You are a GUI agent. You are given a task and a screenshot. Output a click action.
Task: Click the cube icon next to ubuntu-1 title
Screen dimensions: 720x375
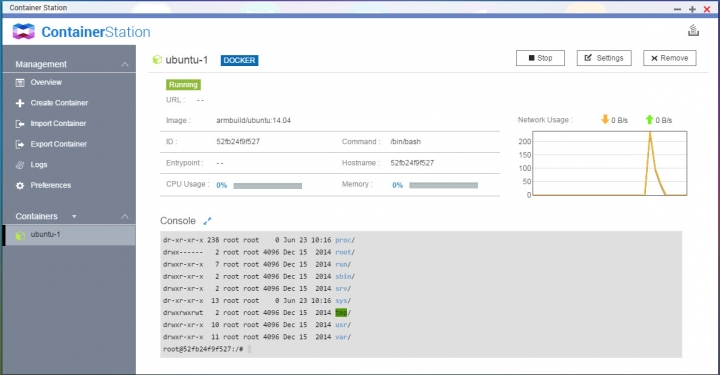tap(157, 60)
